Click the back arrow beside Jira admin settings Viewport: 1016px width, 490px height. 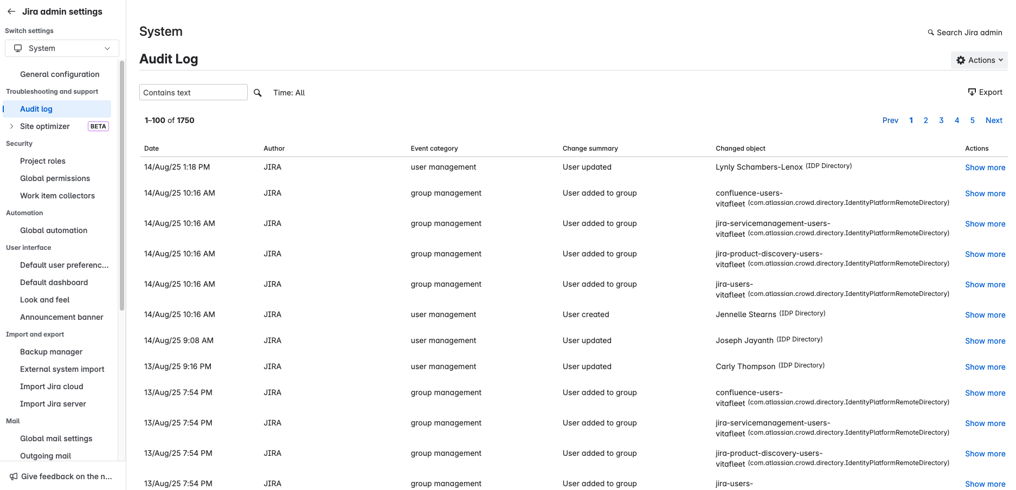(x=11, y=12)
